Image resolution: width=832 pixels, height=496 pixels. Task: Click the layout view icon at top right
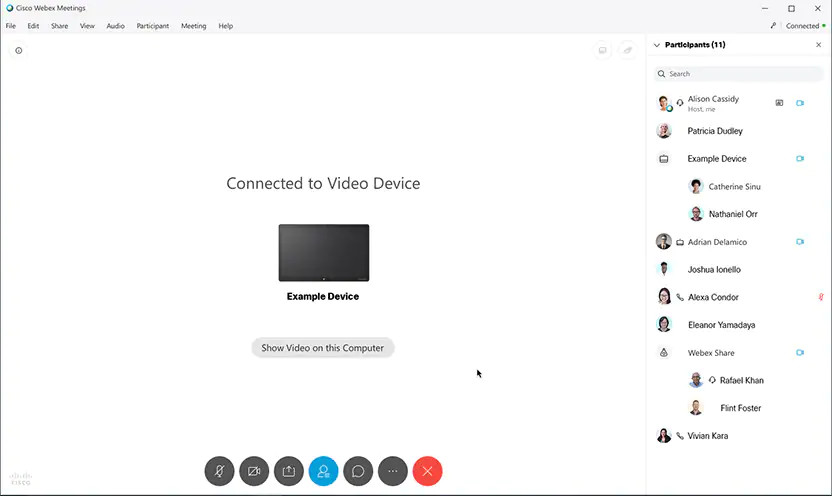(602, 50)
